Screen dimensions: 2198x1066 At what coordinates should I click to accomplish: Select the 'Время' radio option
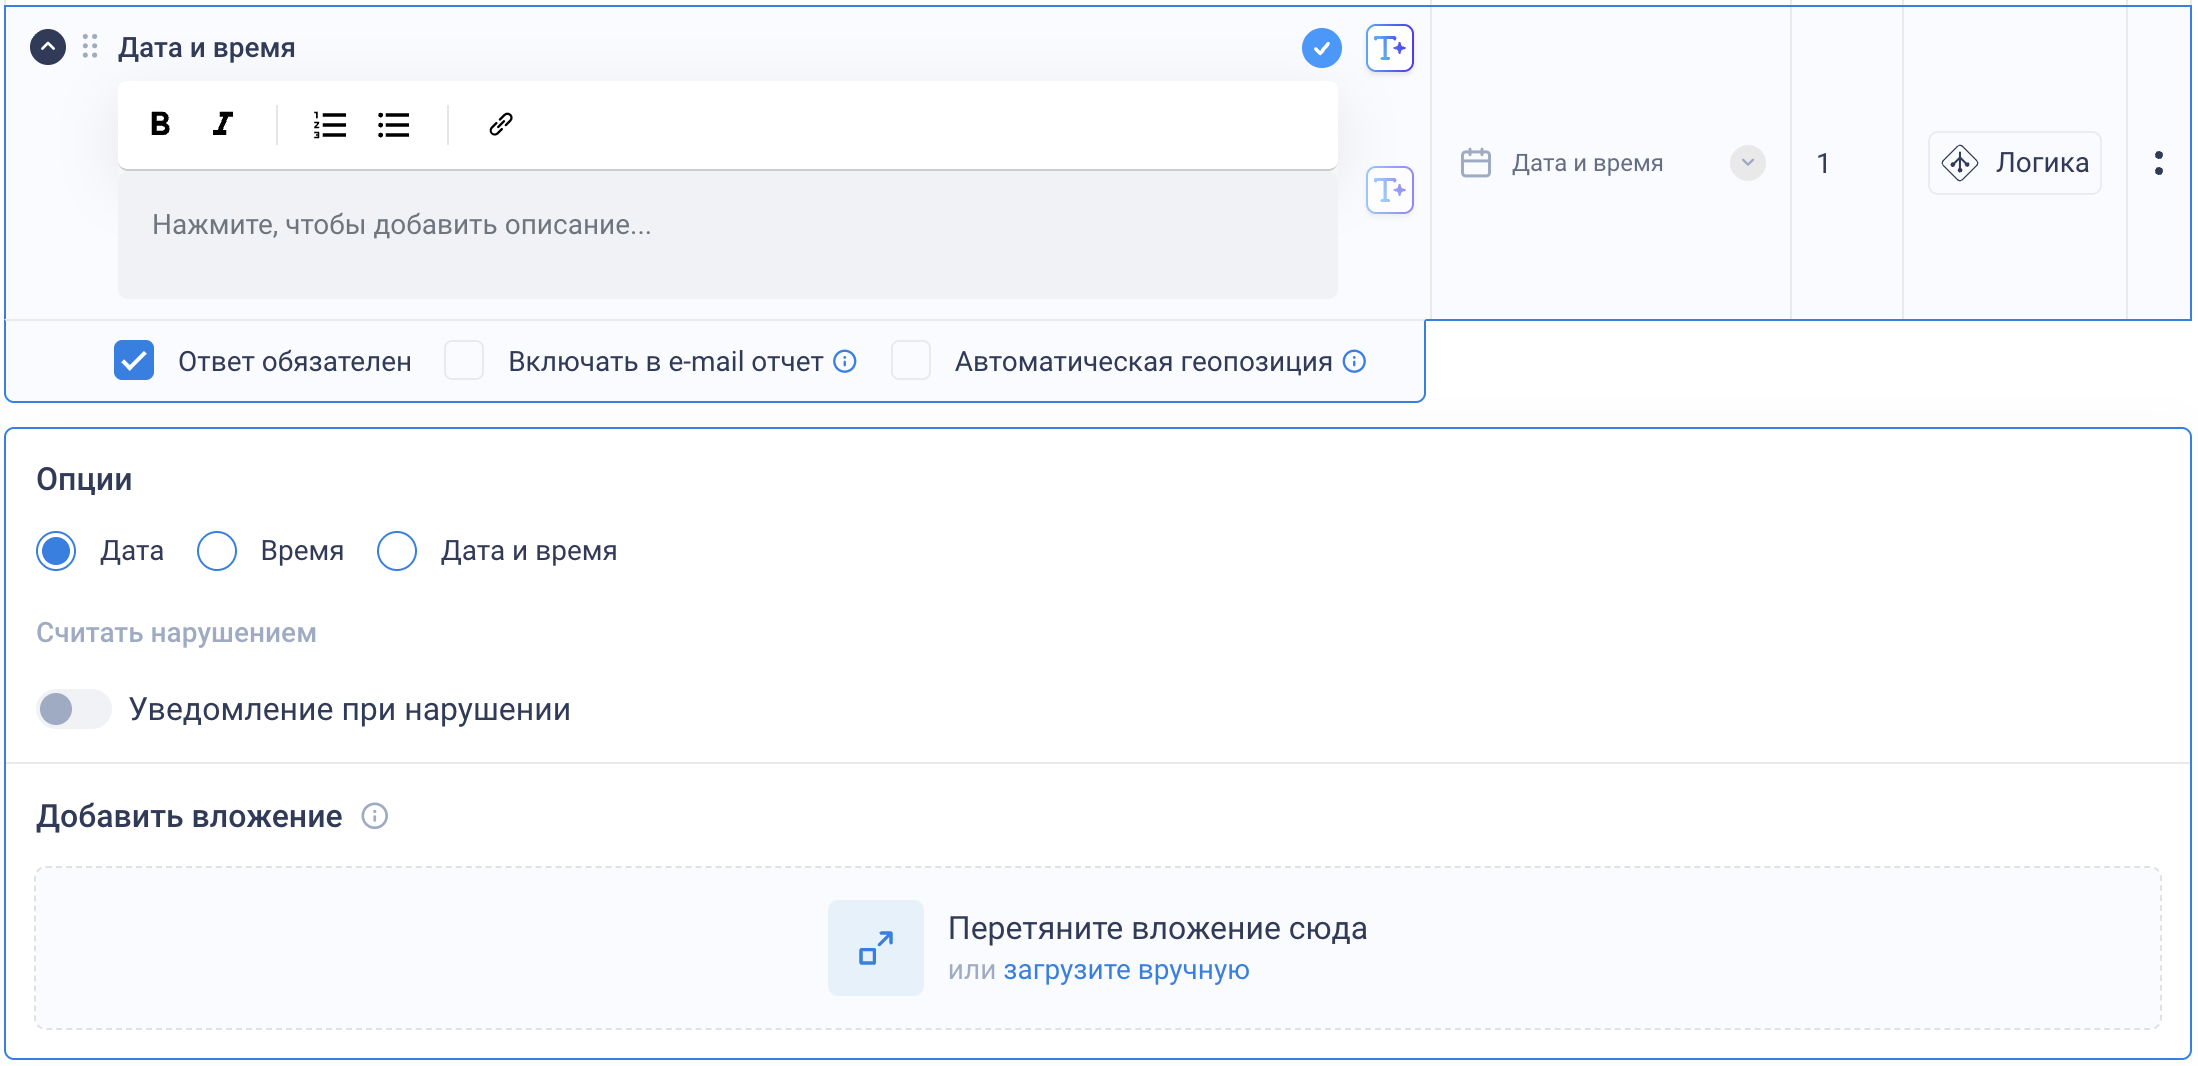click(217, 551)
